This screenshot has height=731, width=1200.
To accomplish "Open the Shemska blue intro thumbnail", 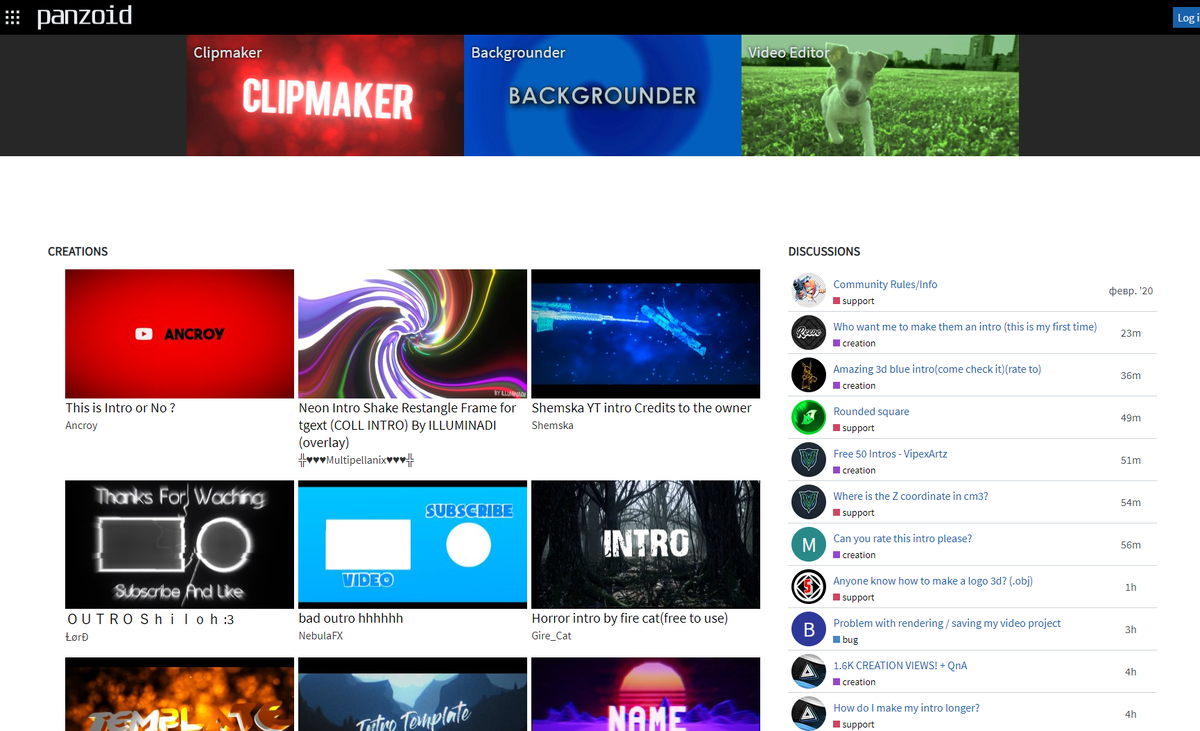I will [x=646, y=334].
